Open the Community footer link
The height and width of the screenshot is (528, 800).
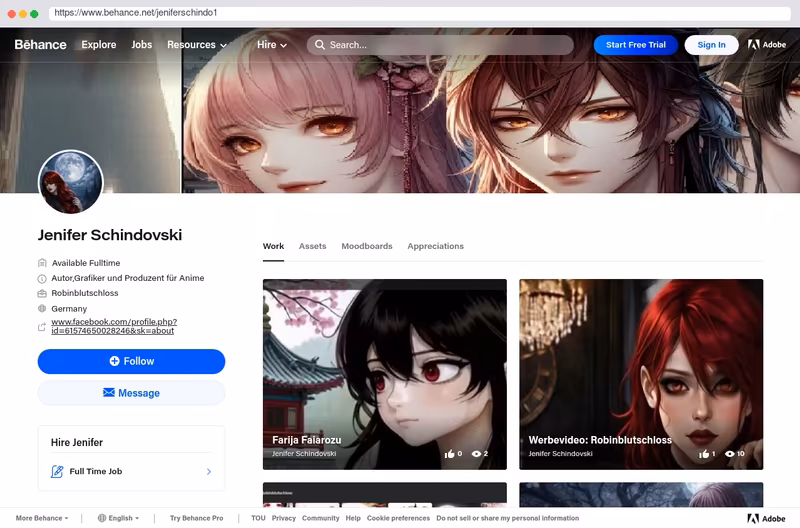coord(320,518)
